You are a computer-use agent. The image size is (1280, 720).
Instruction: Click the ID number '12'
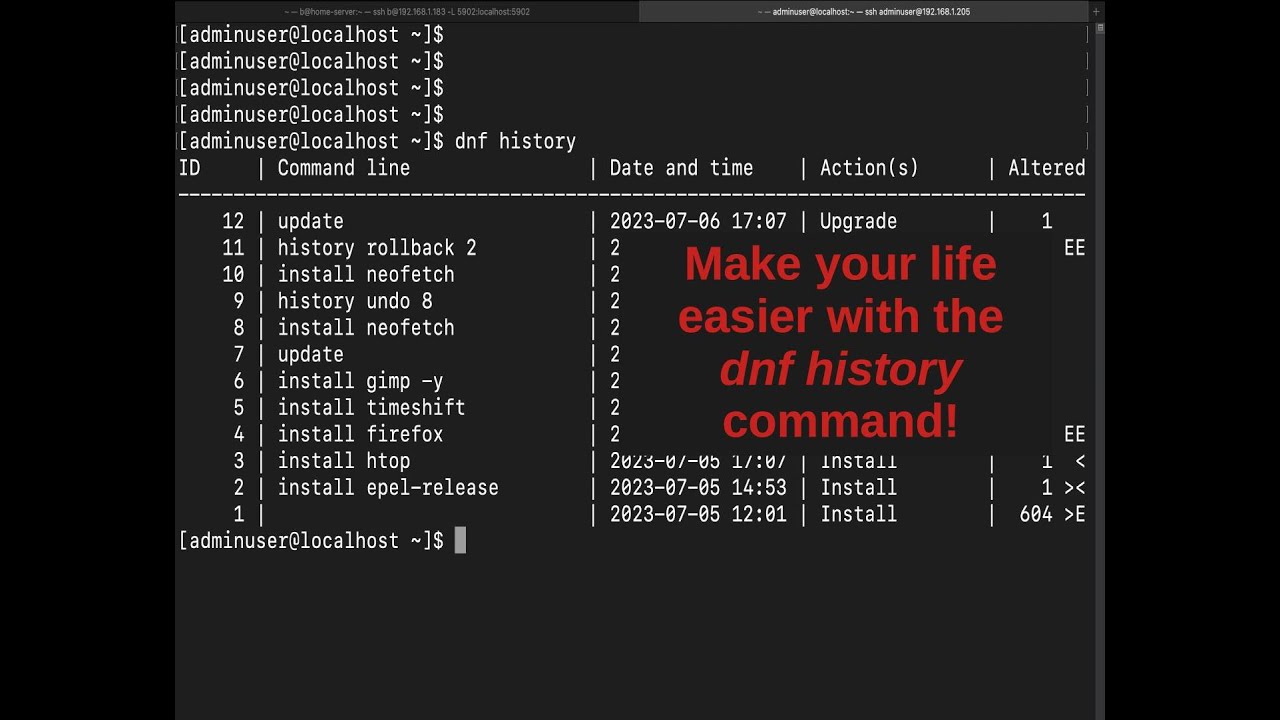pos(233,221)
